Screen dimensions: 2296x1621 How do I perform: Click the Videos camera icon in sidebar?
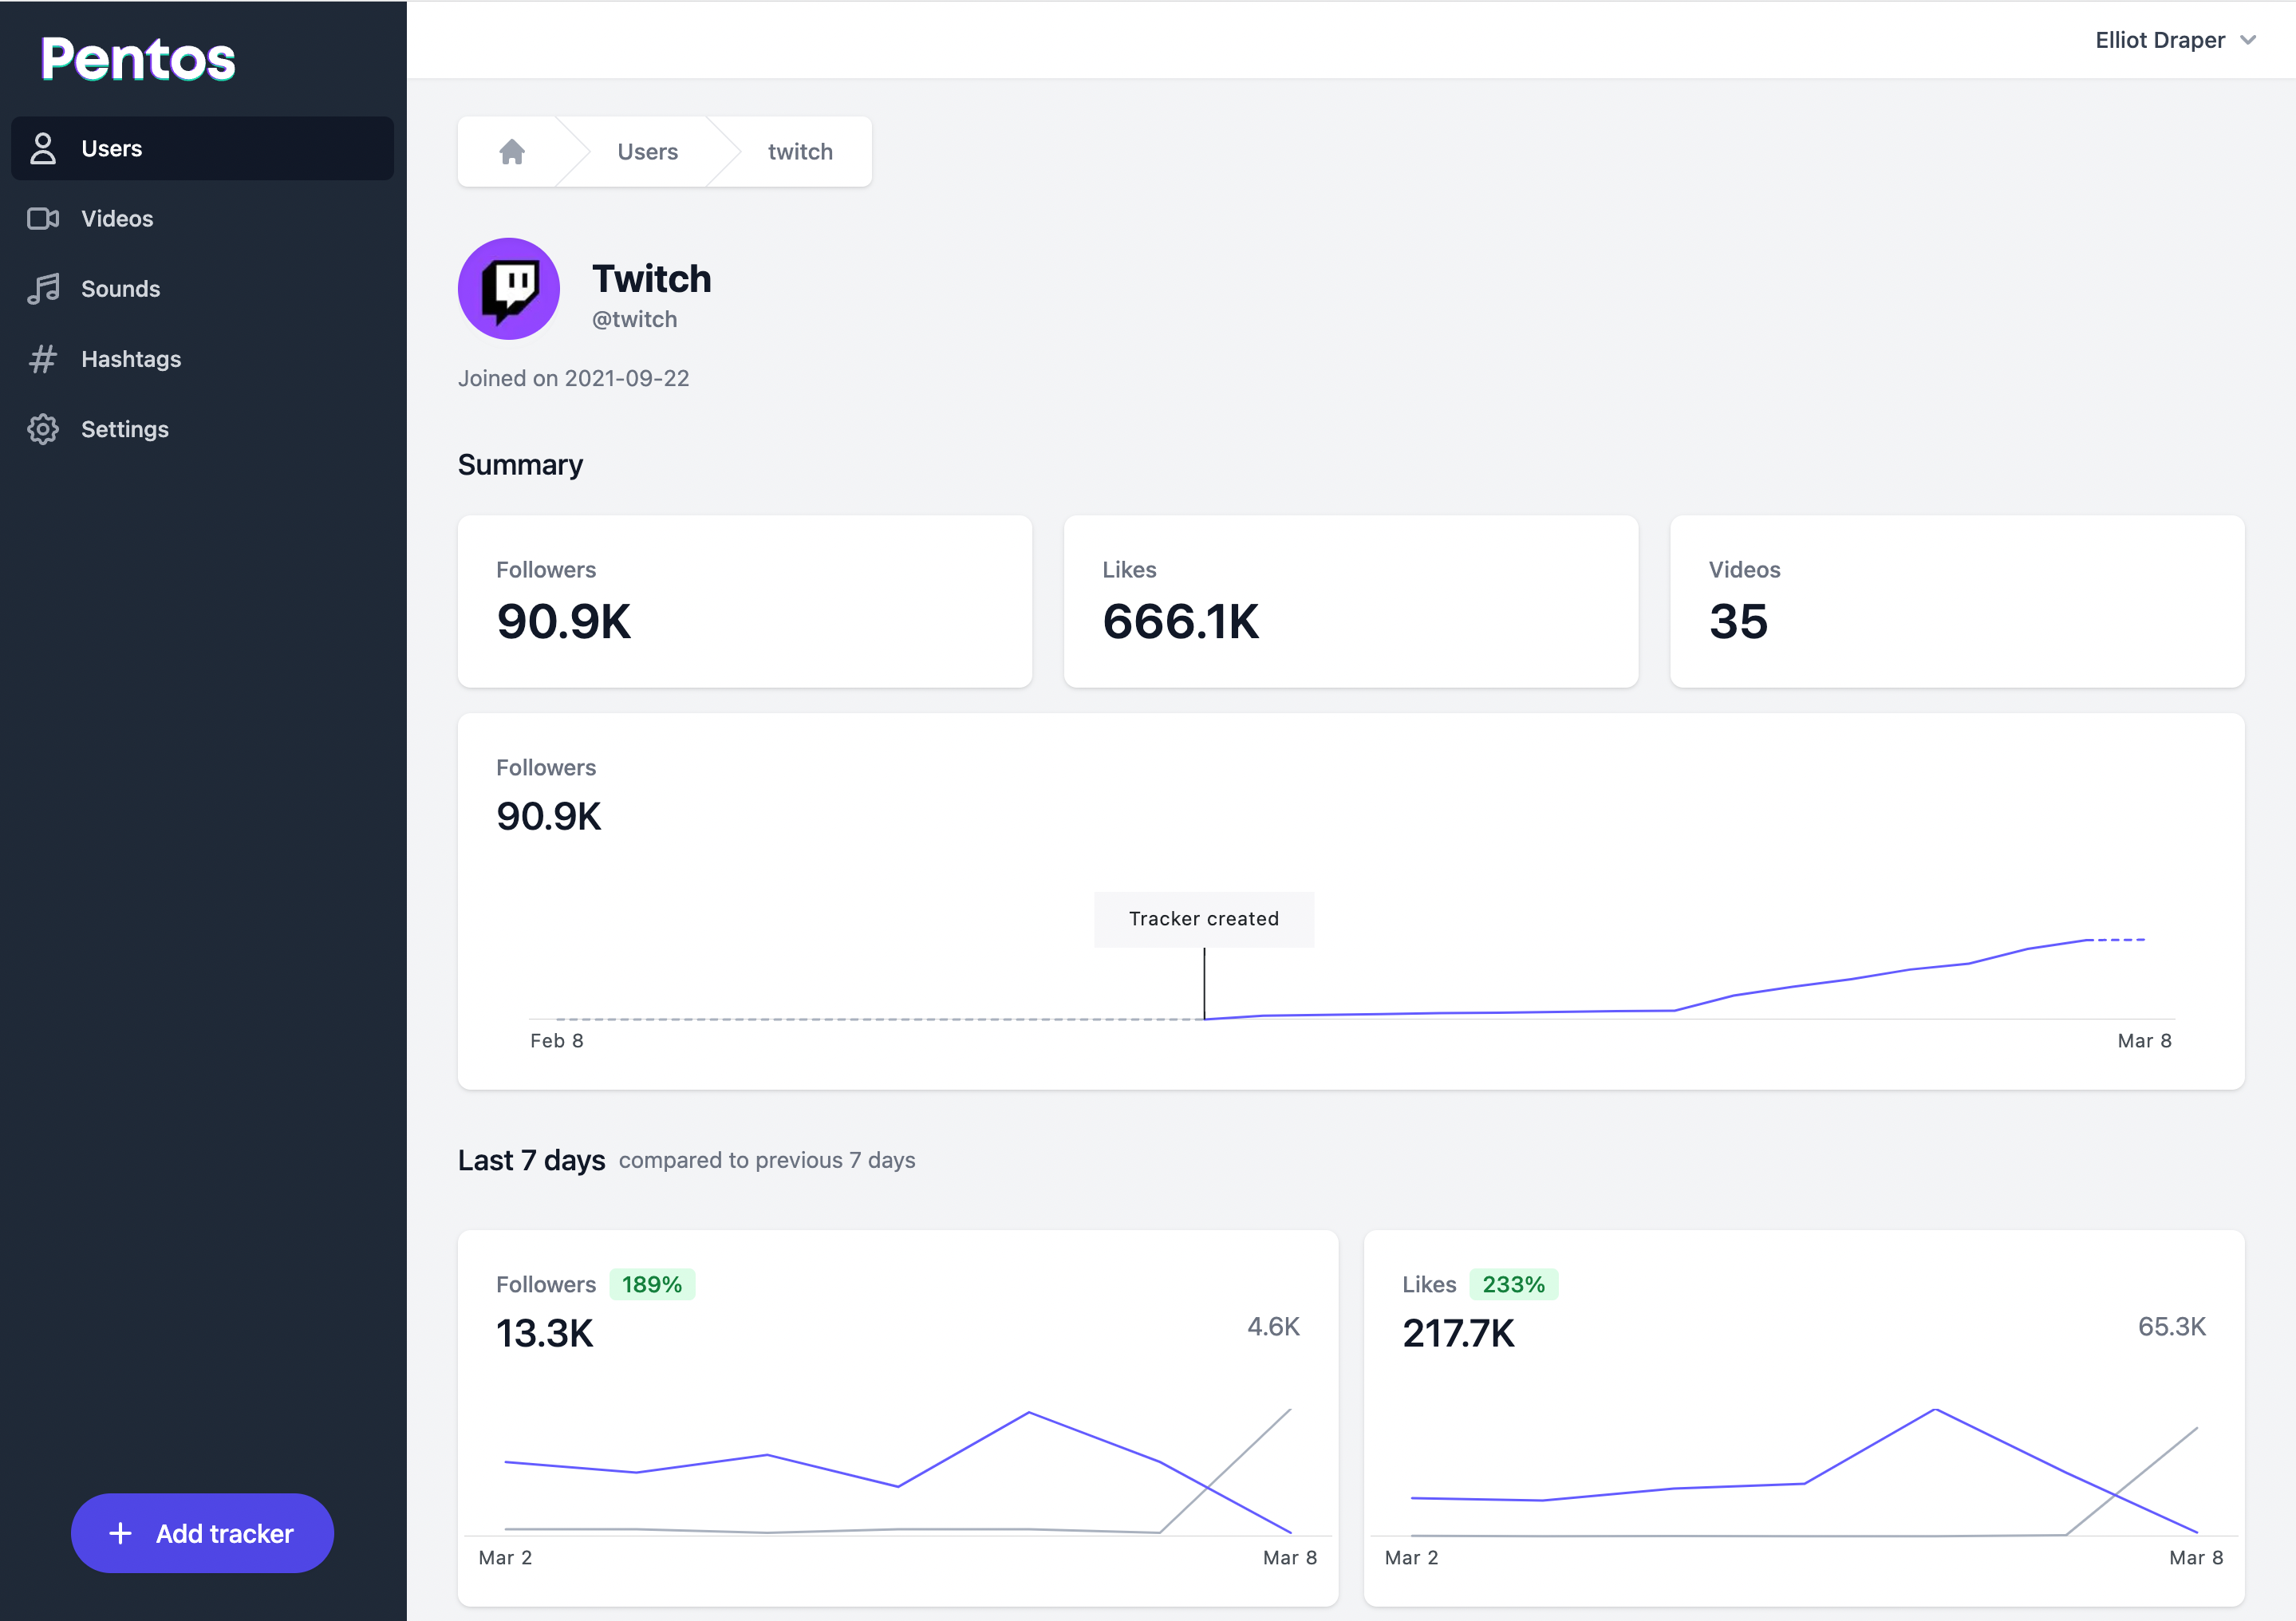click(43, 218)
